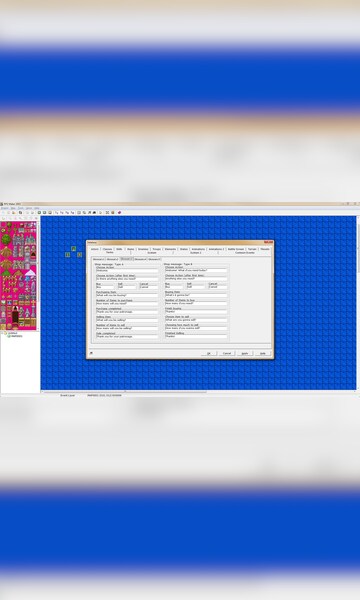Switch to the Actors database tab
360x600 pixels.
(x=94, y=249)
